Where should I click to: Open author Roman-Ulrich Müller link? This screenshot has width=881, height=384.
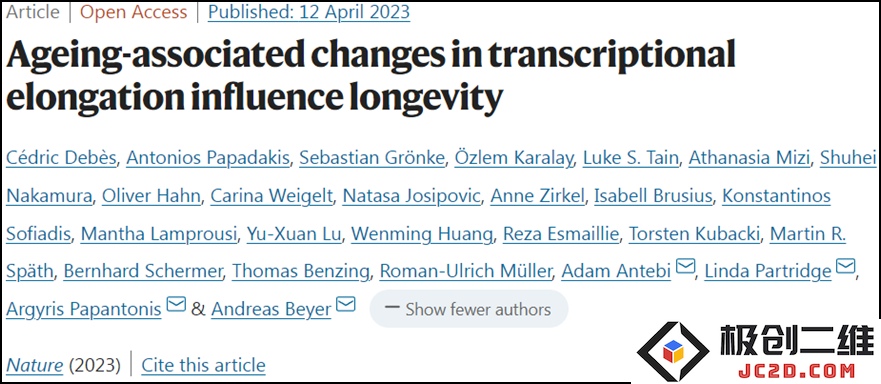click(465, 272)
